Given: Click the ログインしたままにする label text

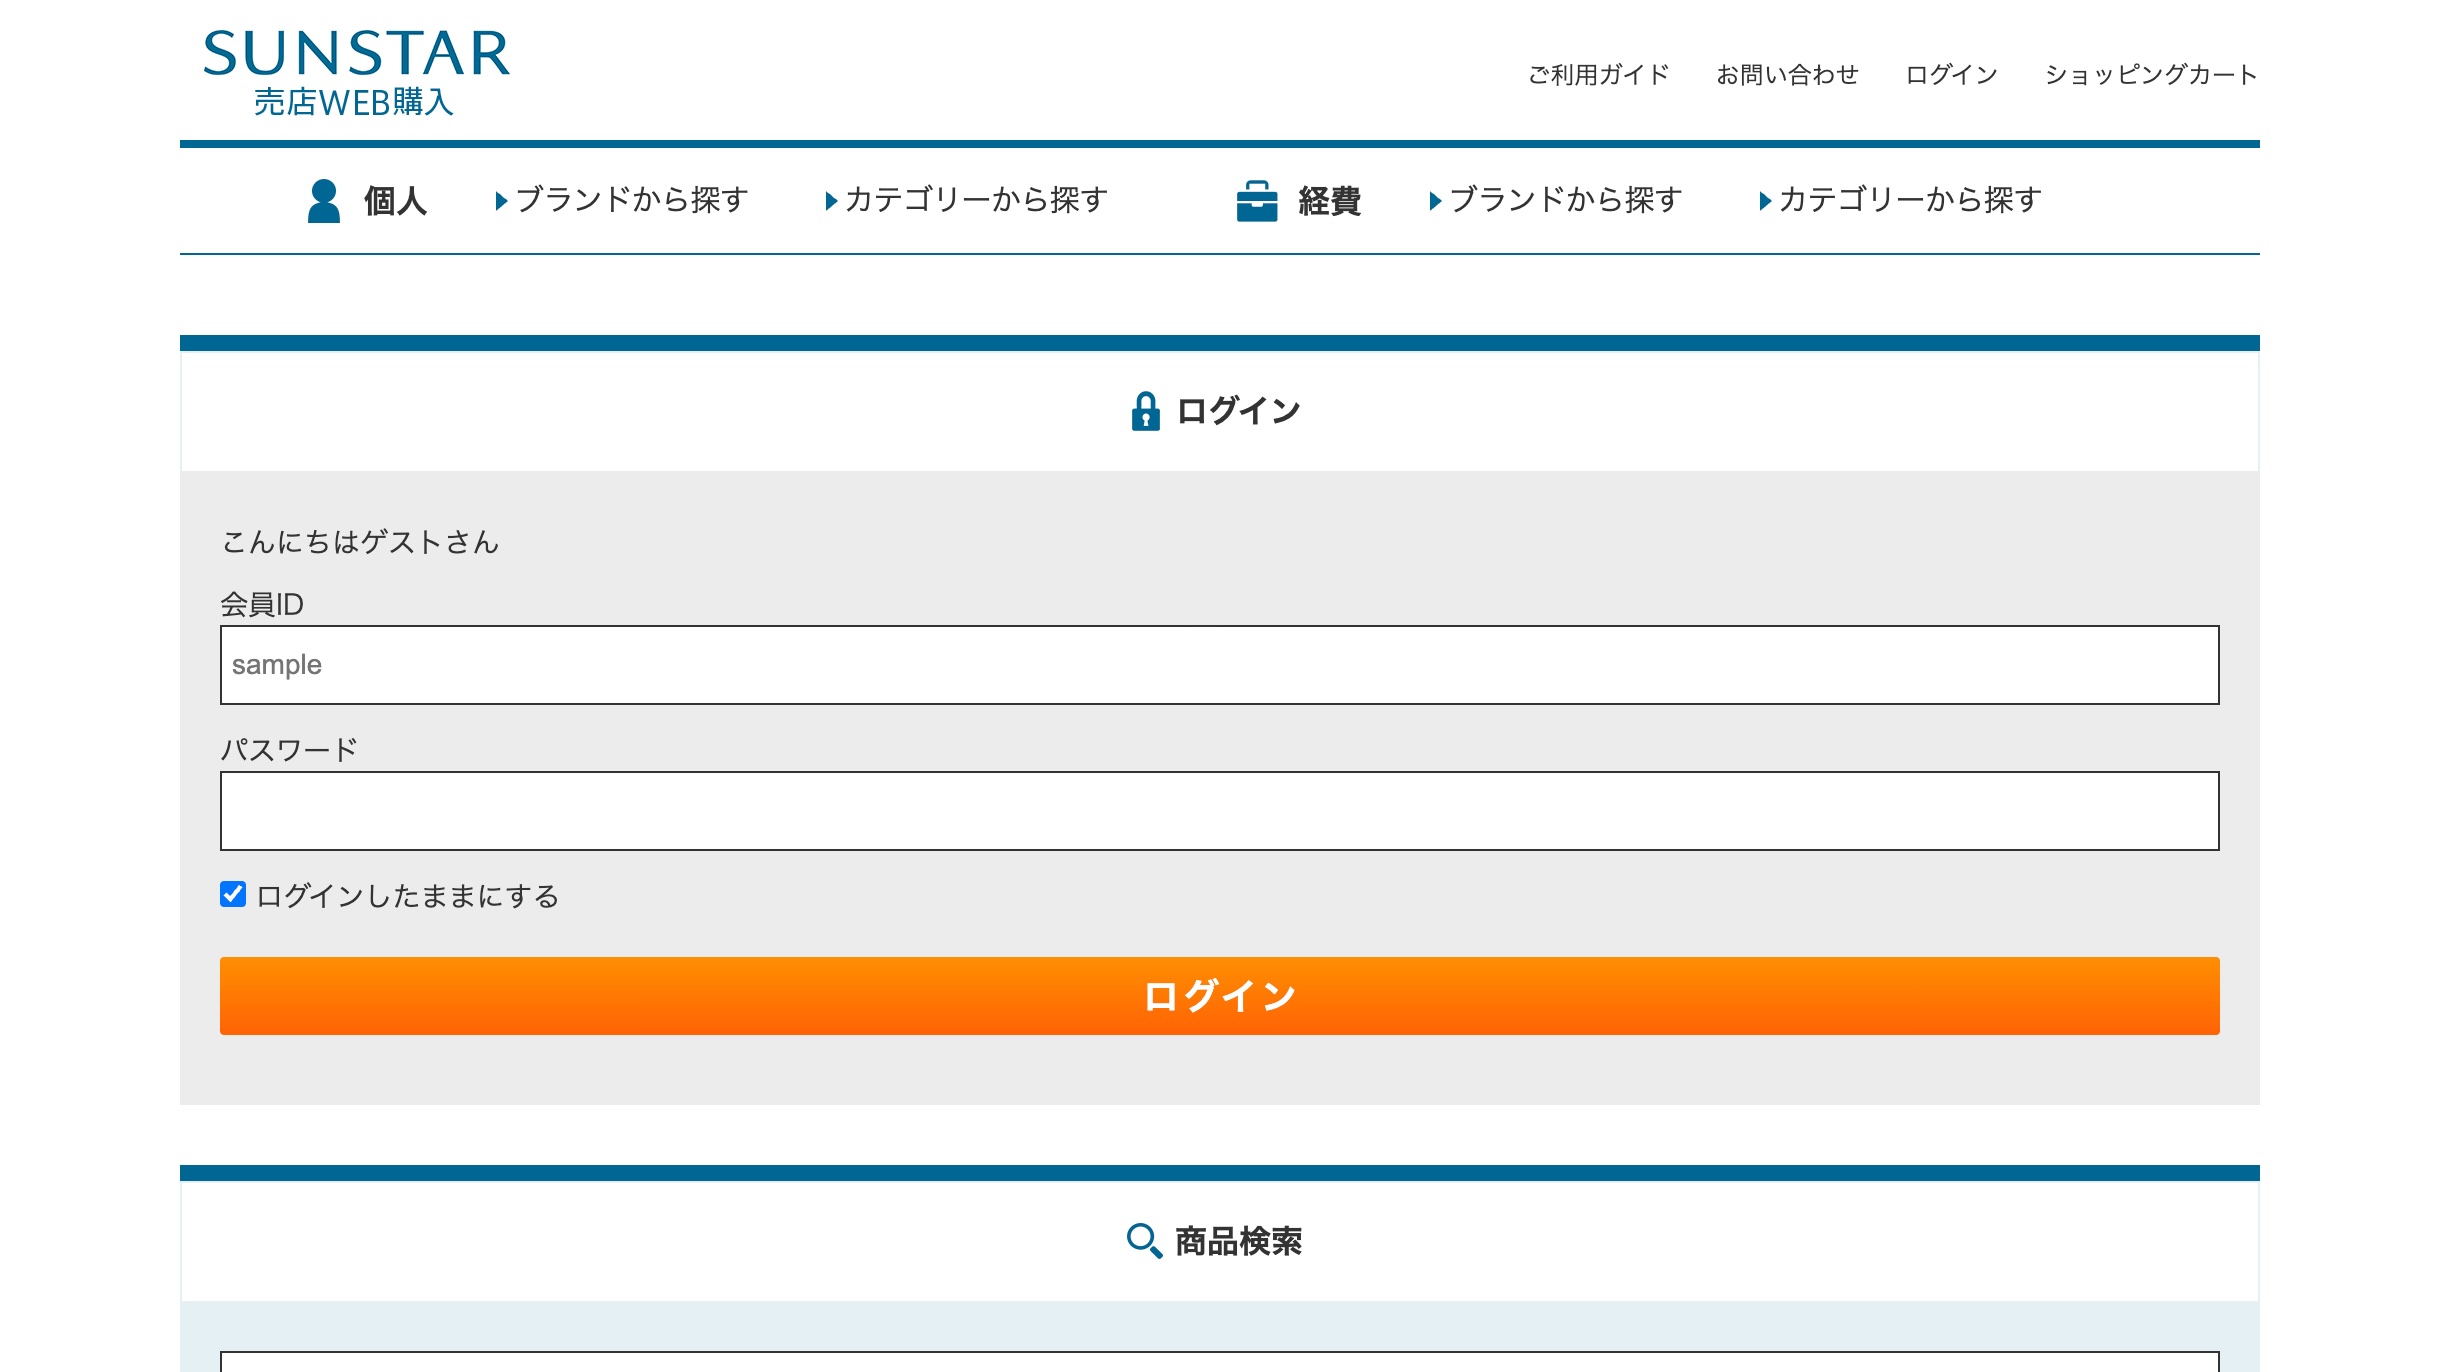Looking at the screenshot, I should click(x=407, y=896).
